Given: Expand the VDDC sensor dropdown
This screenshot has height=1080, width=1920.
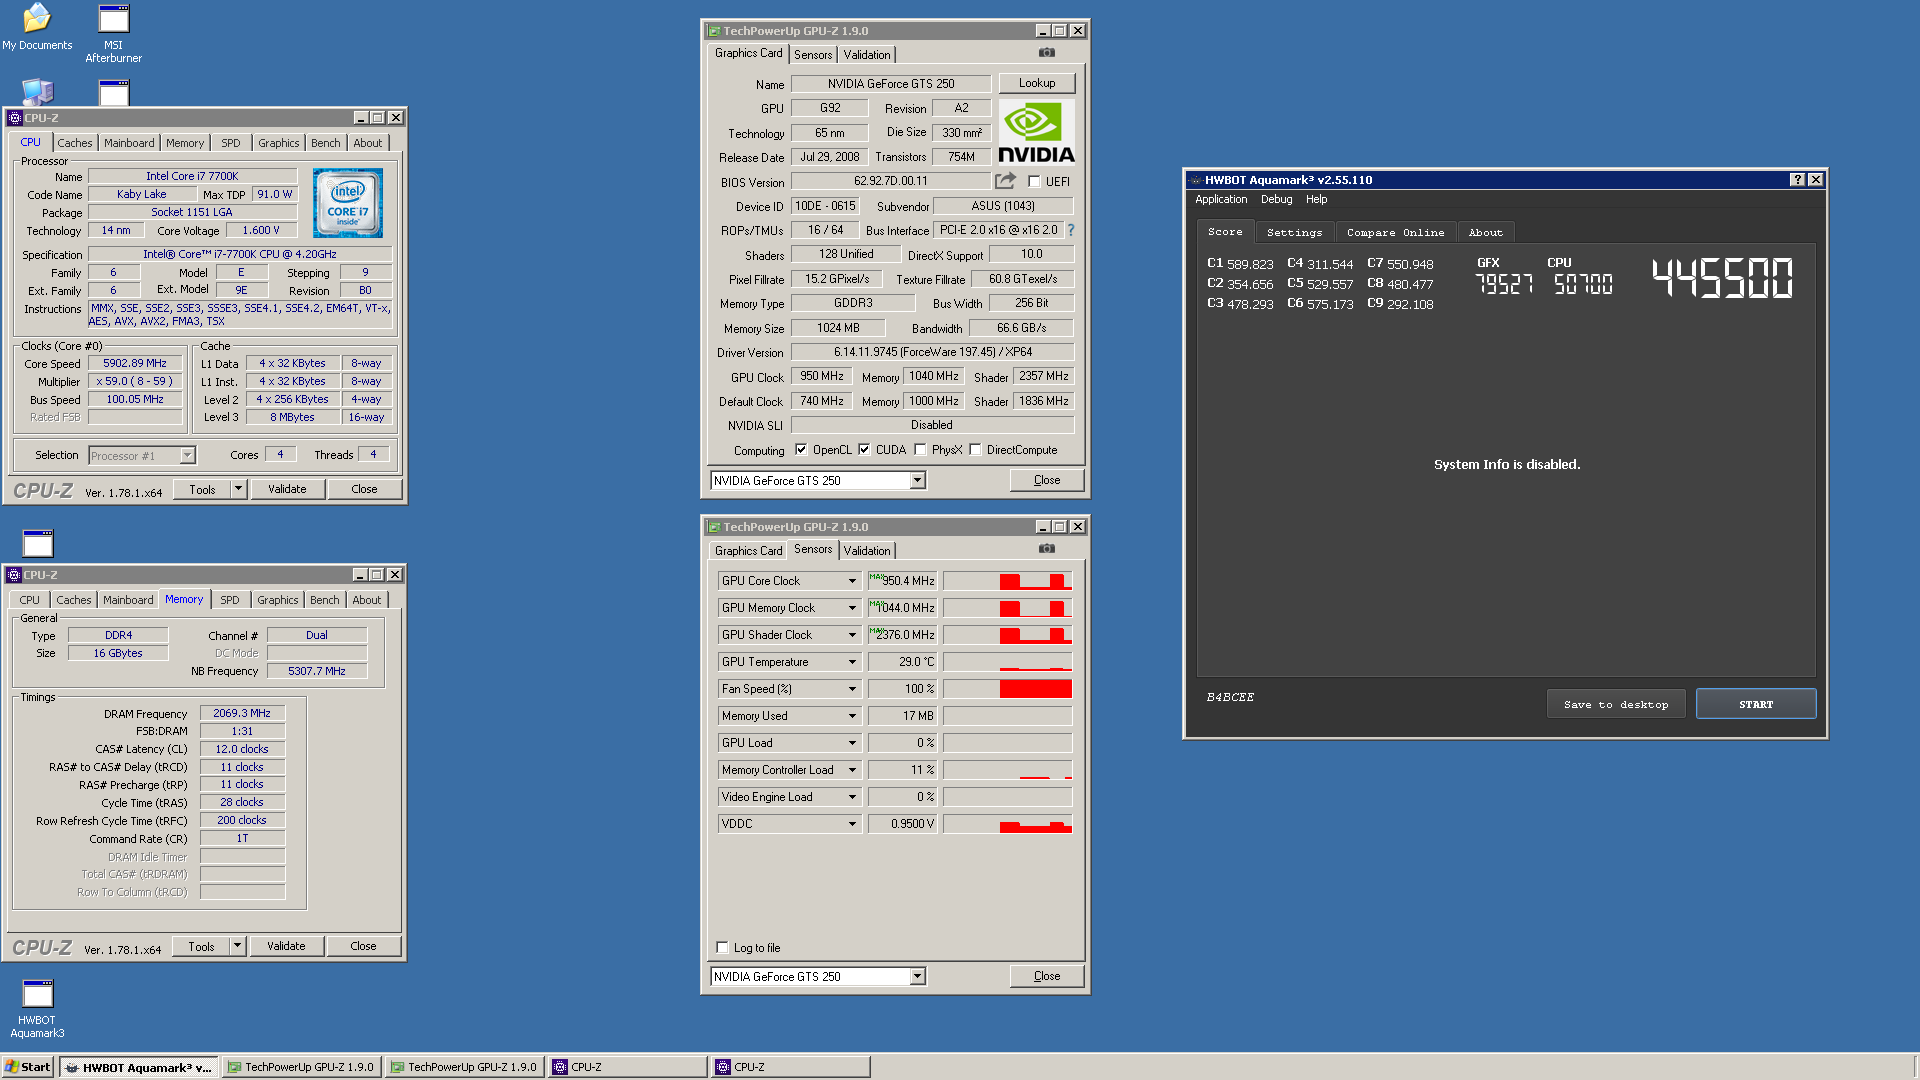Looking at the screenshot, I should coord(852,824).
